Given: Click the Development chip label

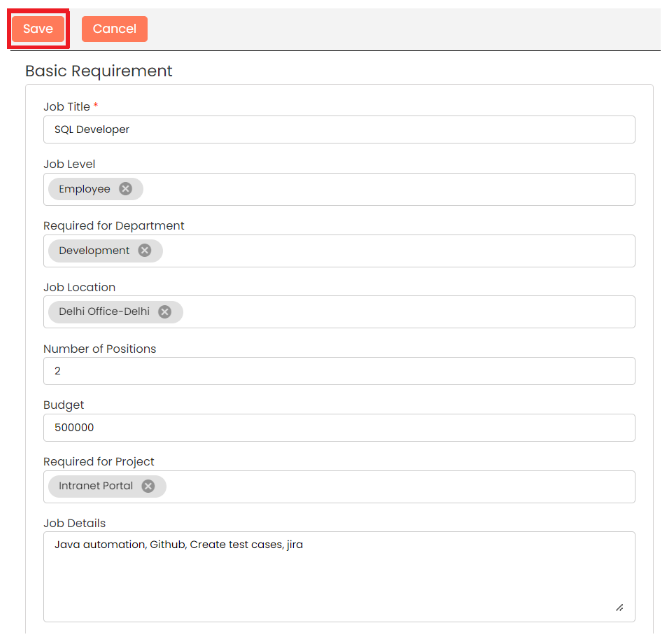Looking at the screenshot, I should tap(94, 251).
